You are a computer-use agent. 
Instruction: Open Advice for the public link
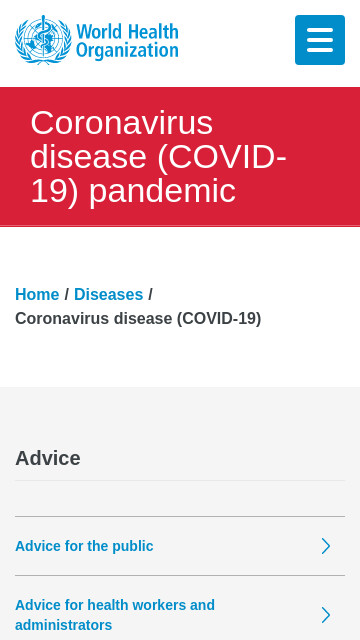(84, 546)
